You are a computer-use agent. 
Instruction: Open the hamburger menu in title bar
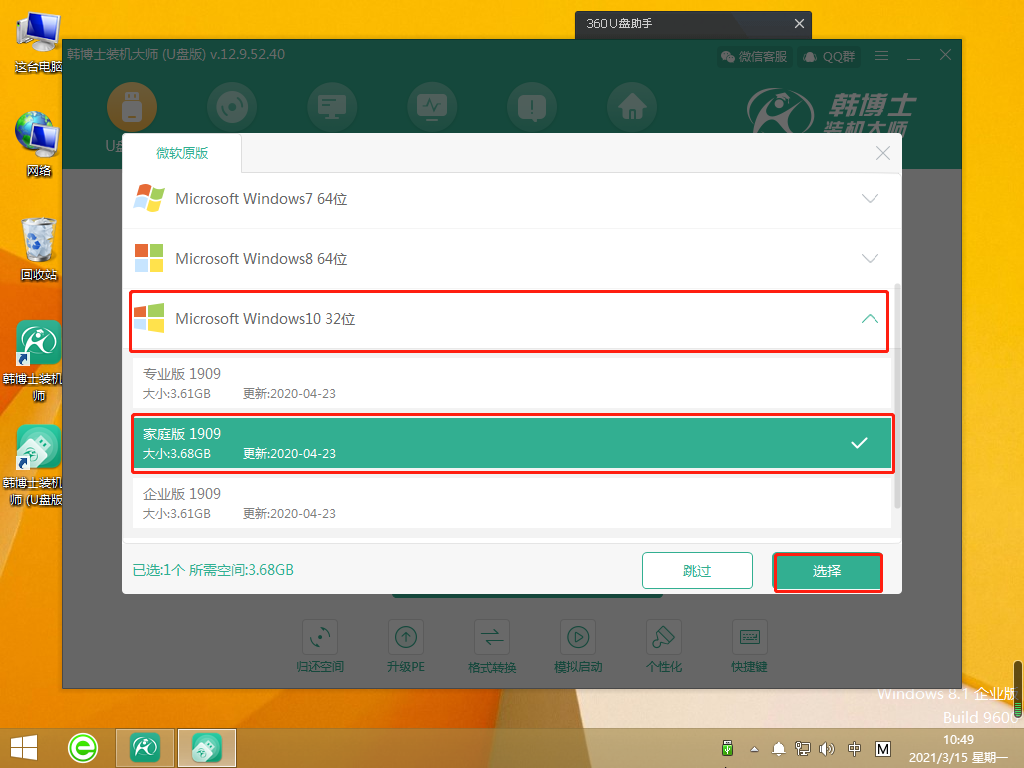(x=881, y=56)
